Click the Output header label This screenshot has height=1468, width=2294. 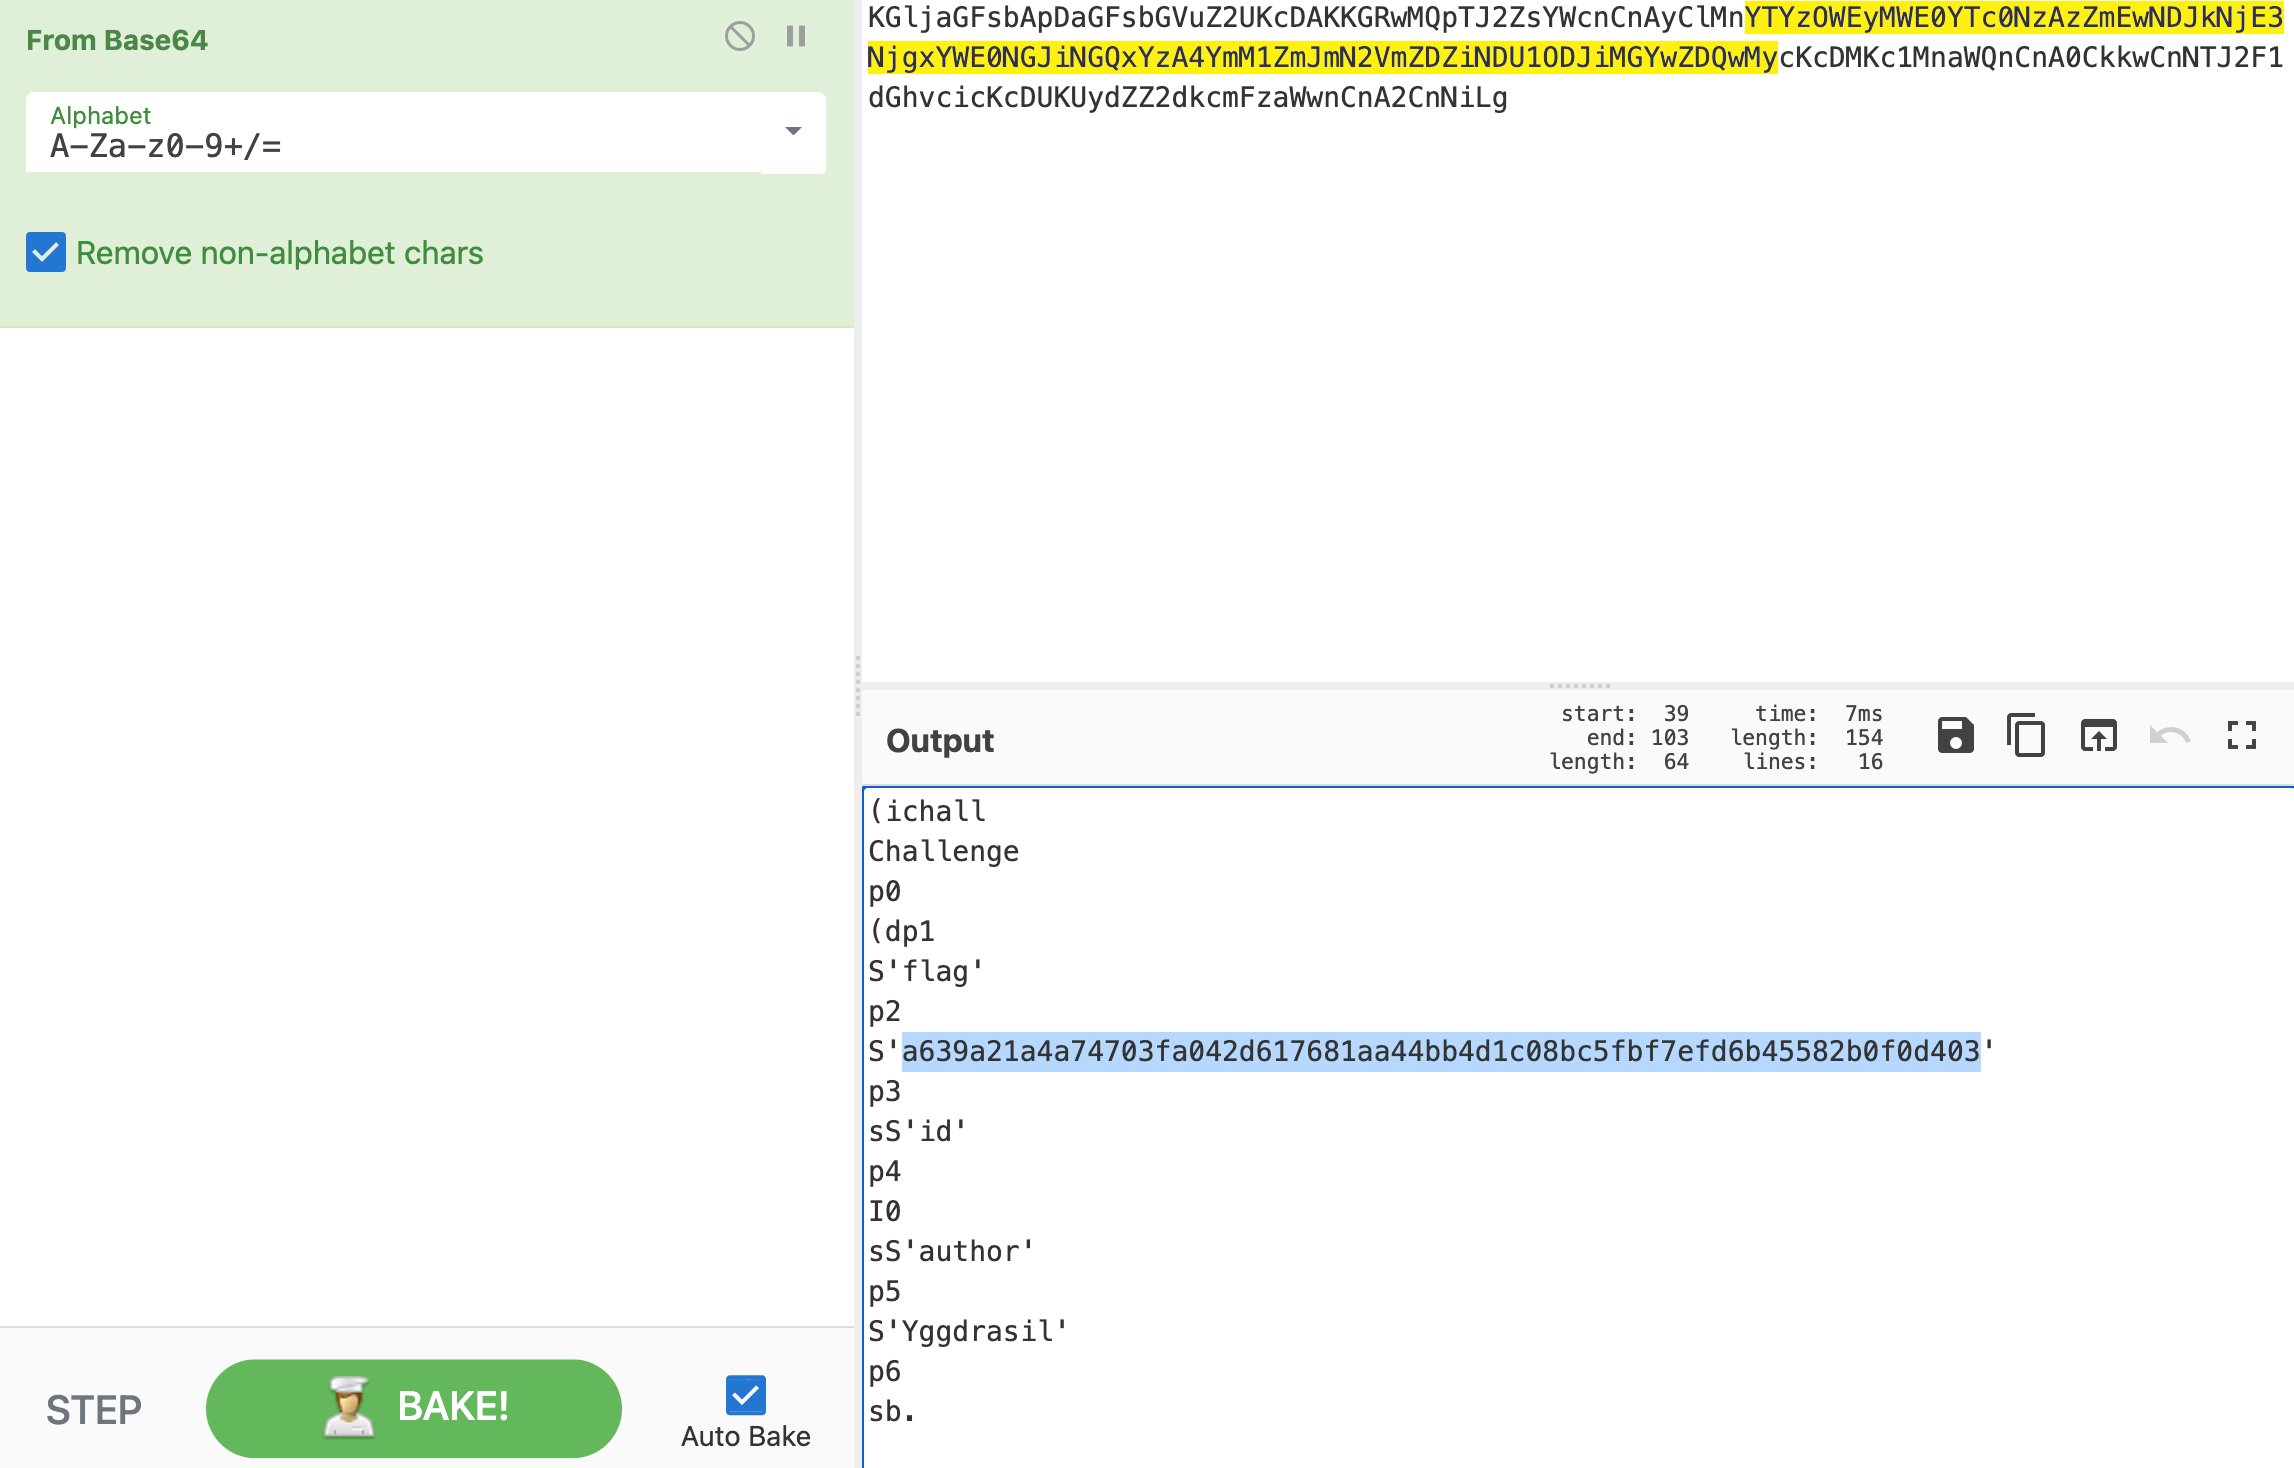tap(939, 740)
